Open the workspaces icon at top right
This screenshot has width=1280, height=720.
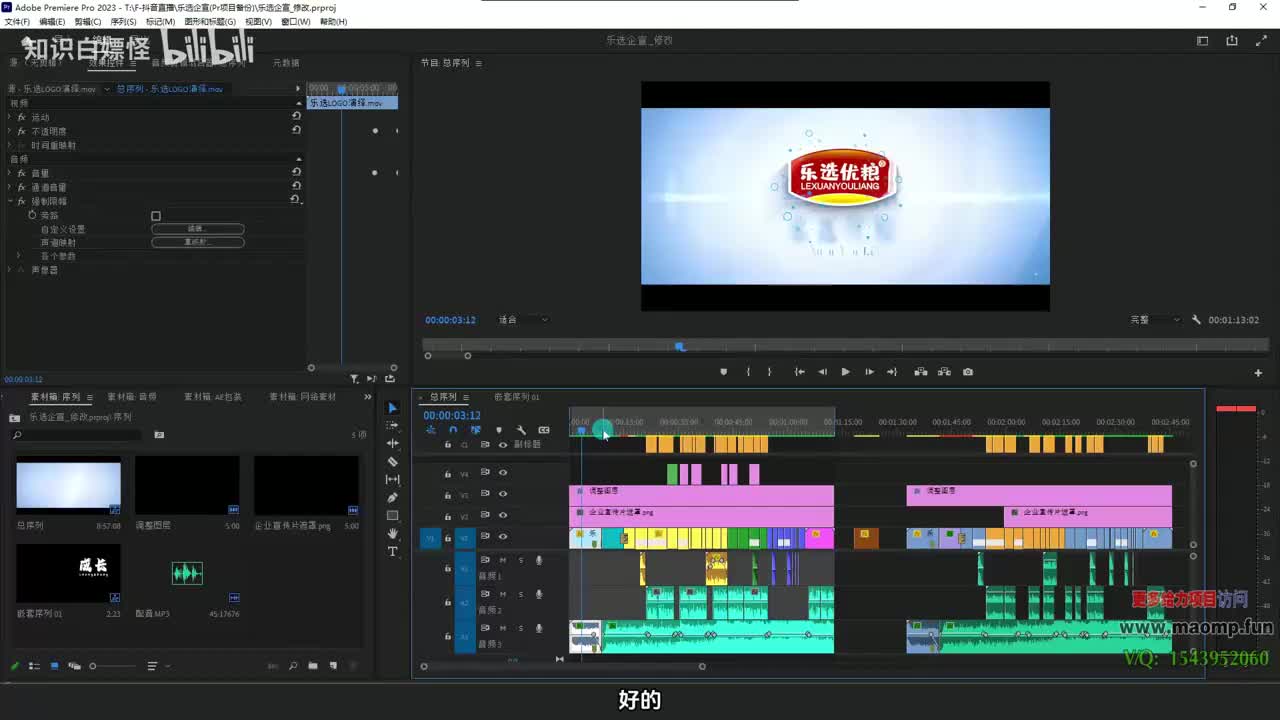[x=1202, y=41]
